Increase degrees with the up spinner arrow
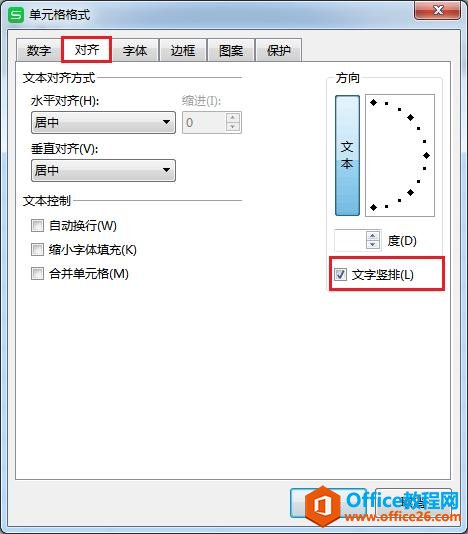 tap(373, 236)
